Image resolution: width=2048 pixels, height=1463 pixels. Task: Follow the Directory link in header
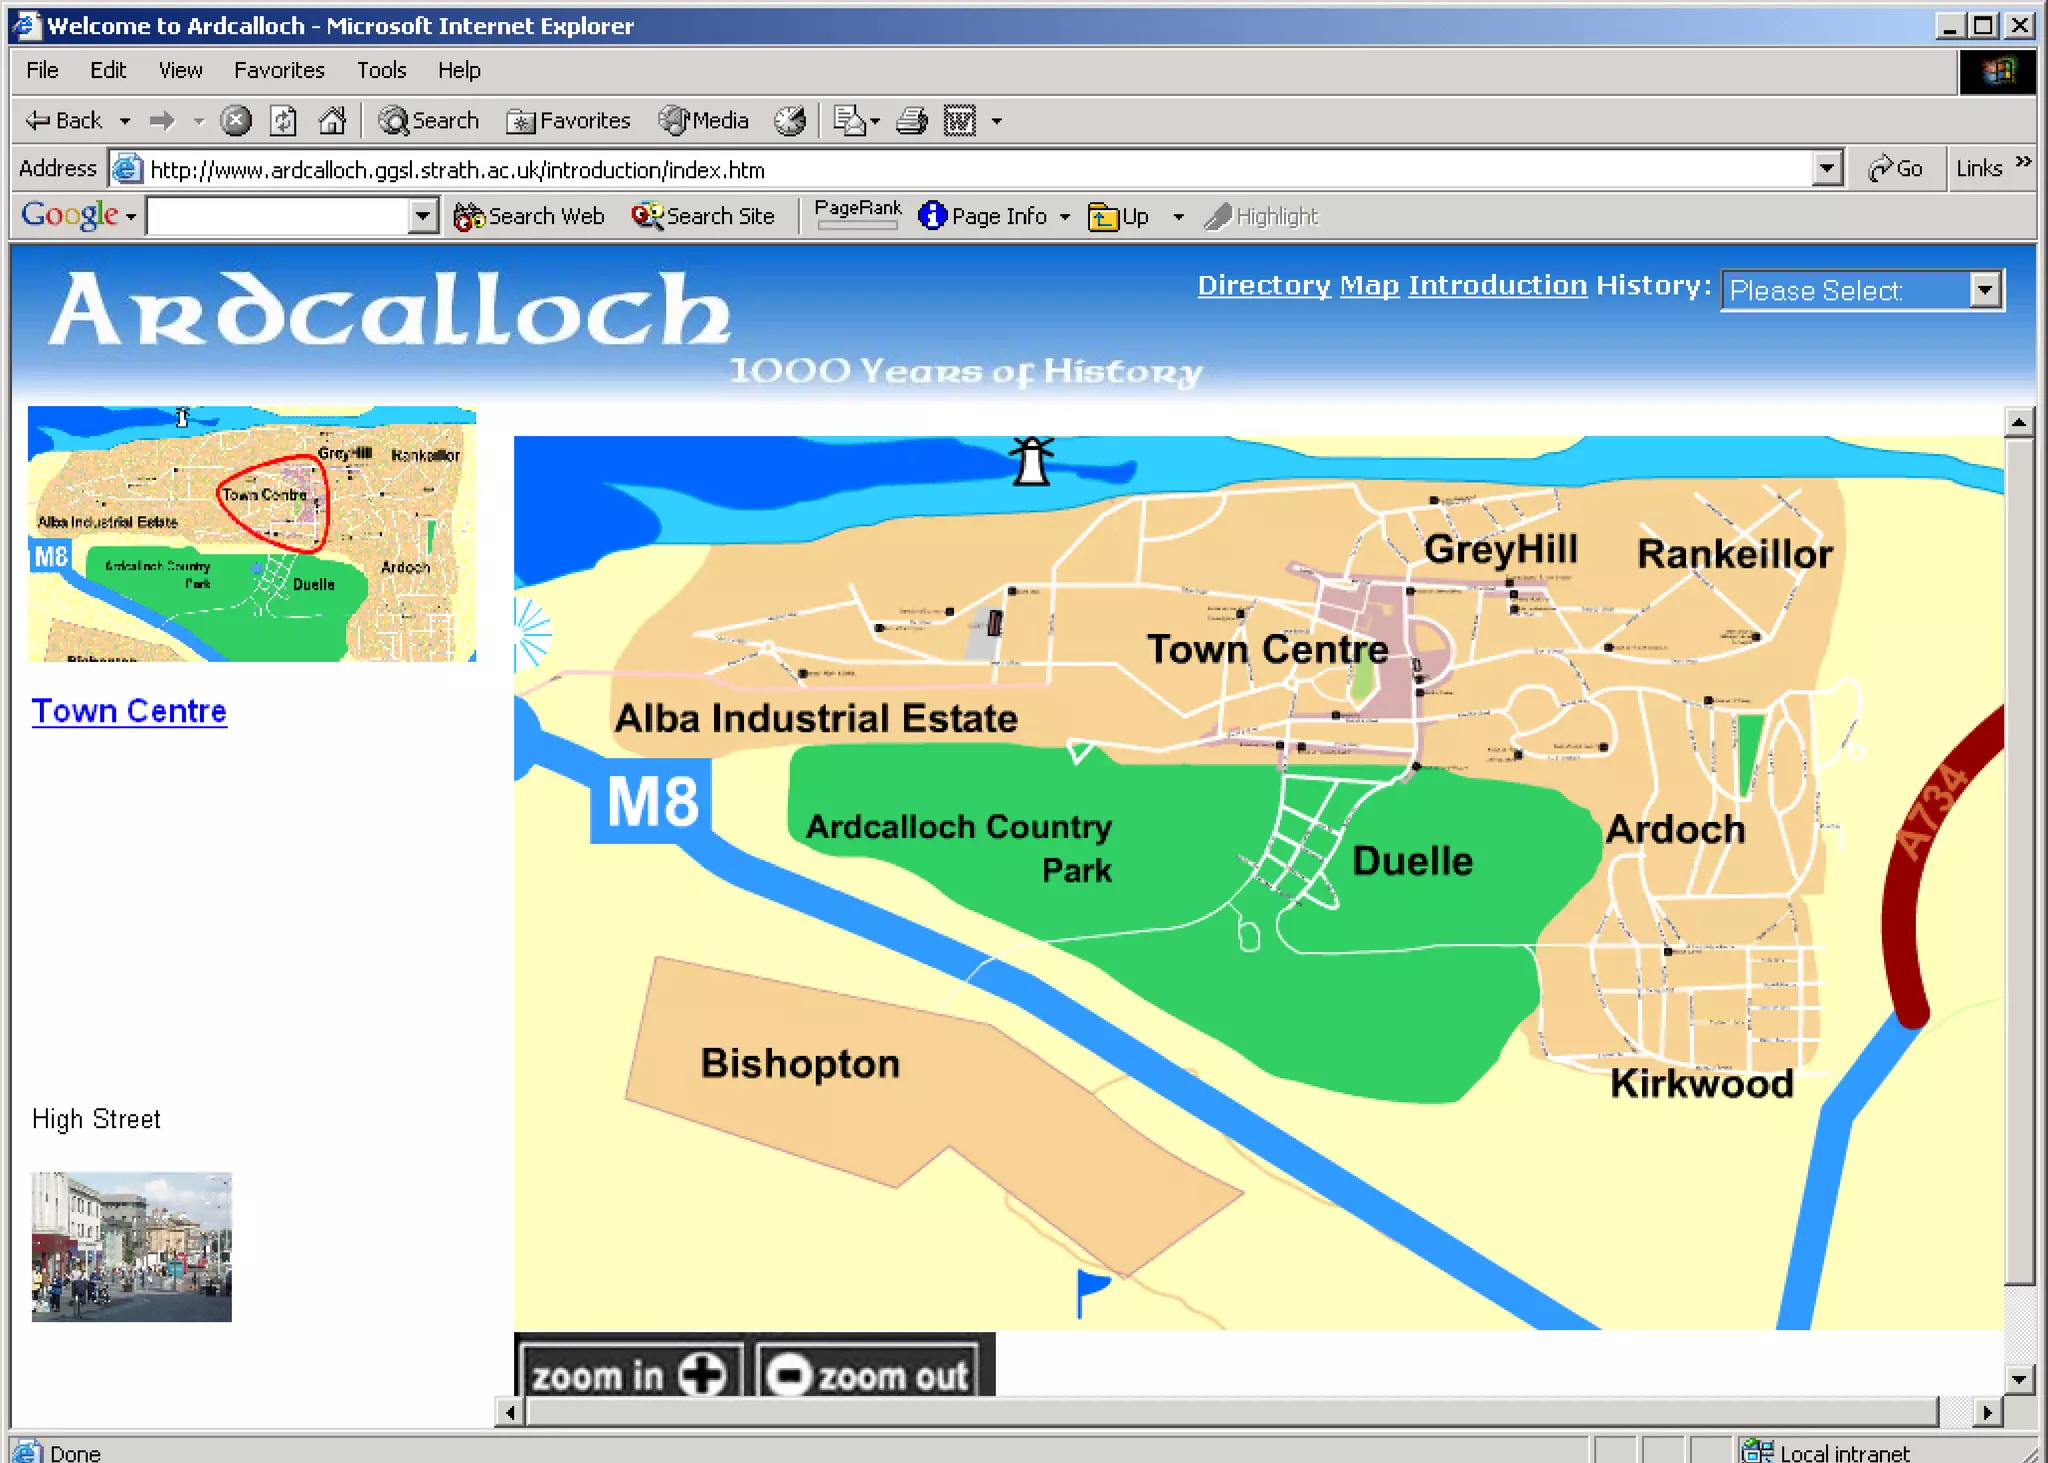1263,285
